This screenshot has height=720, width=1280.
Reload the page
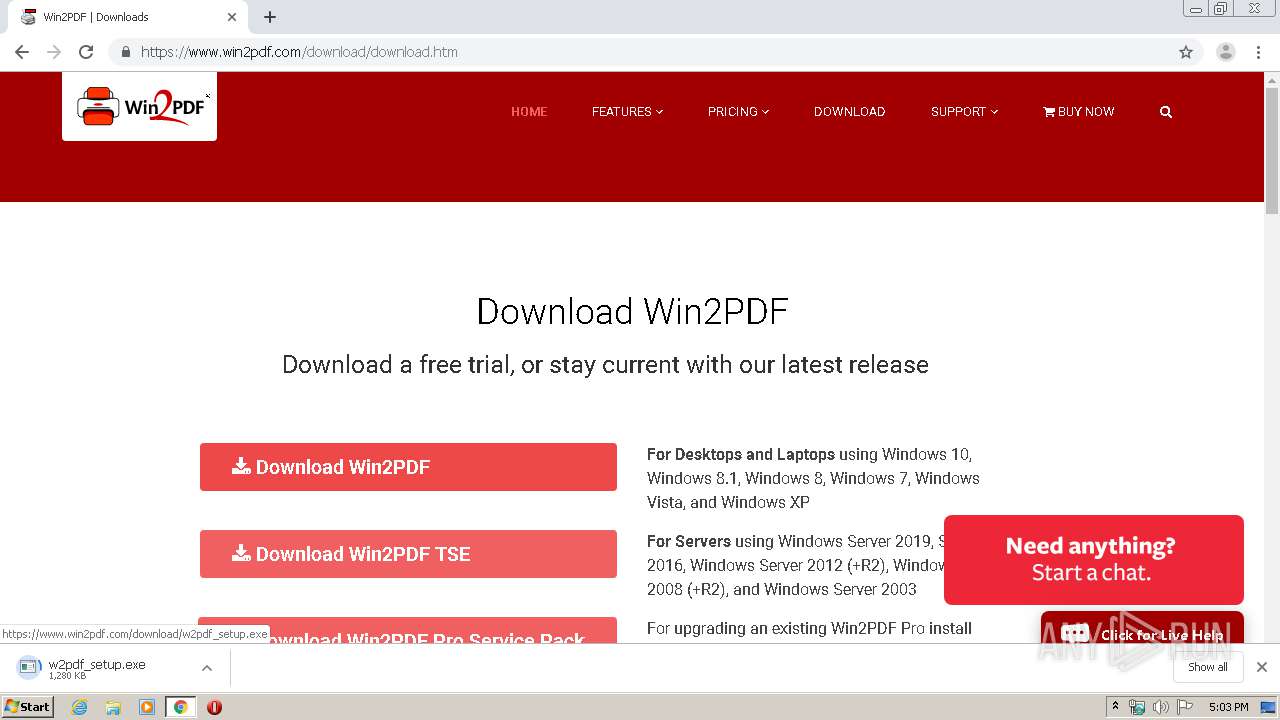pos(86,52)
